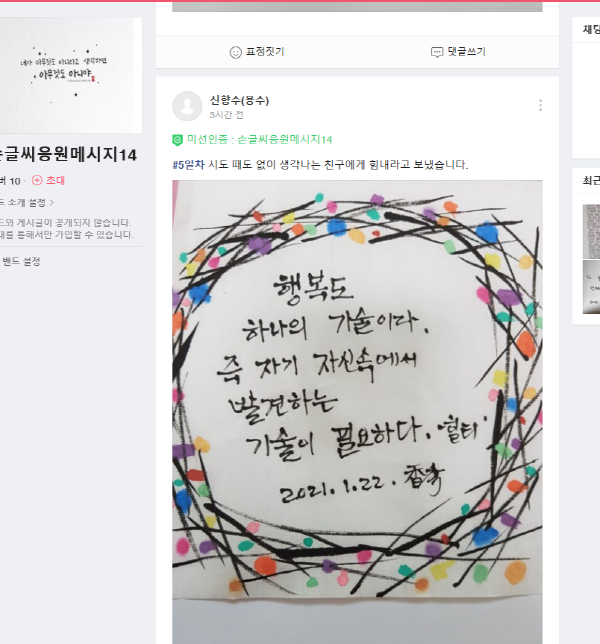Click the pink plus circle invite icon
Viewport: 600px width, 644px height.
point(37,180)
